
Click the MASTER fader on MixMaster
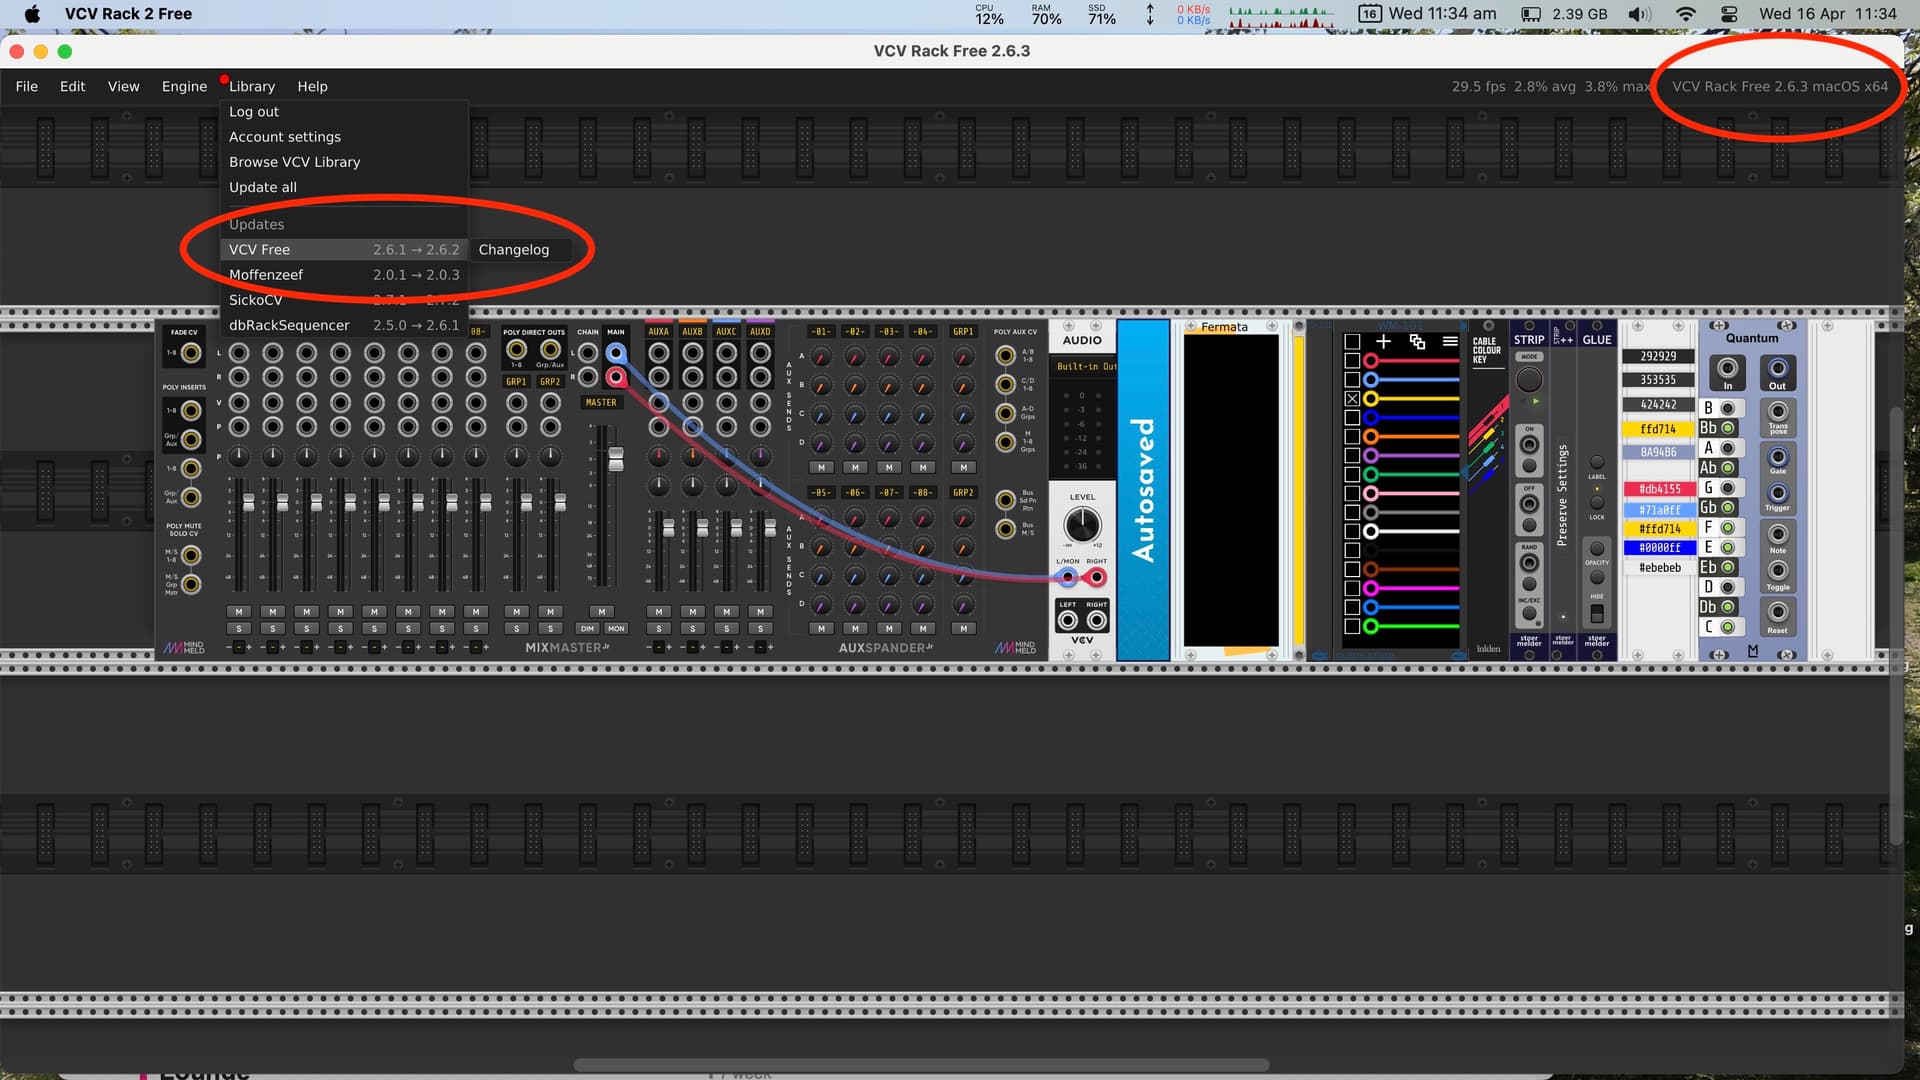(616, 459)
